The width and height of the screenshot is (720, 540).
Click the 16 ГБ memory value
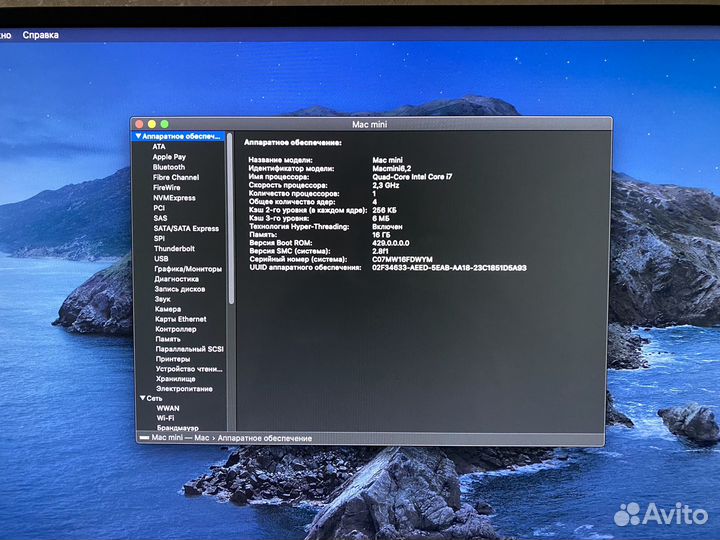click(x=382, y=235)
